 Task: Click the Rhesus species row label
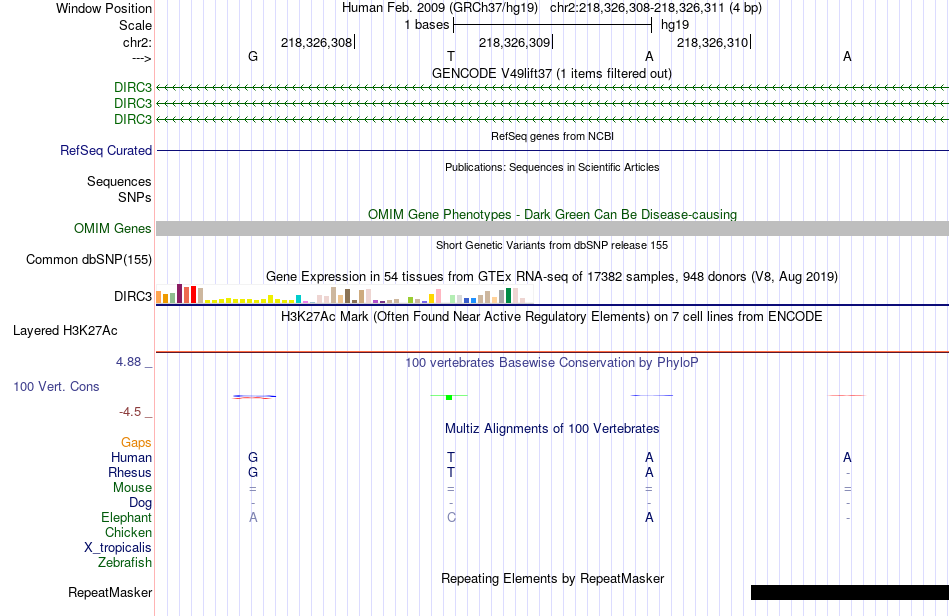click(130, 472)
